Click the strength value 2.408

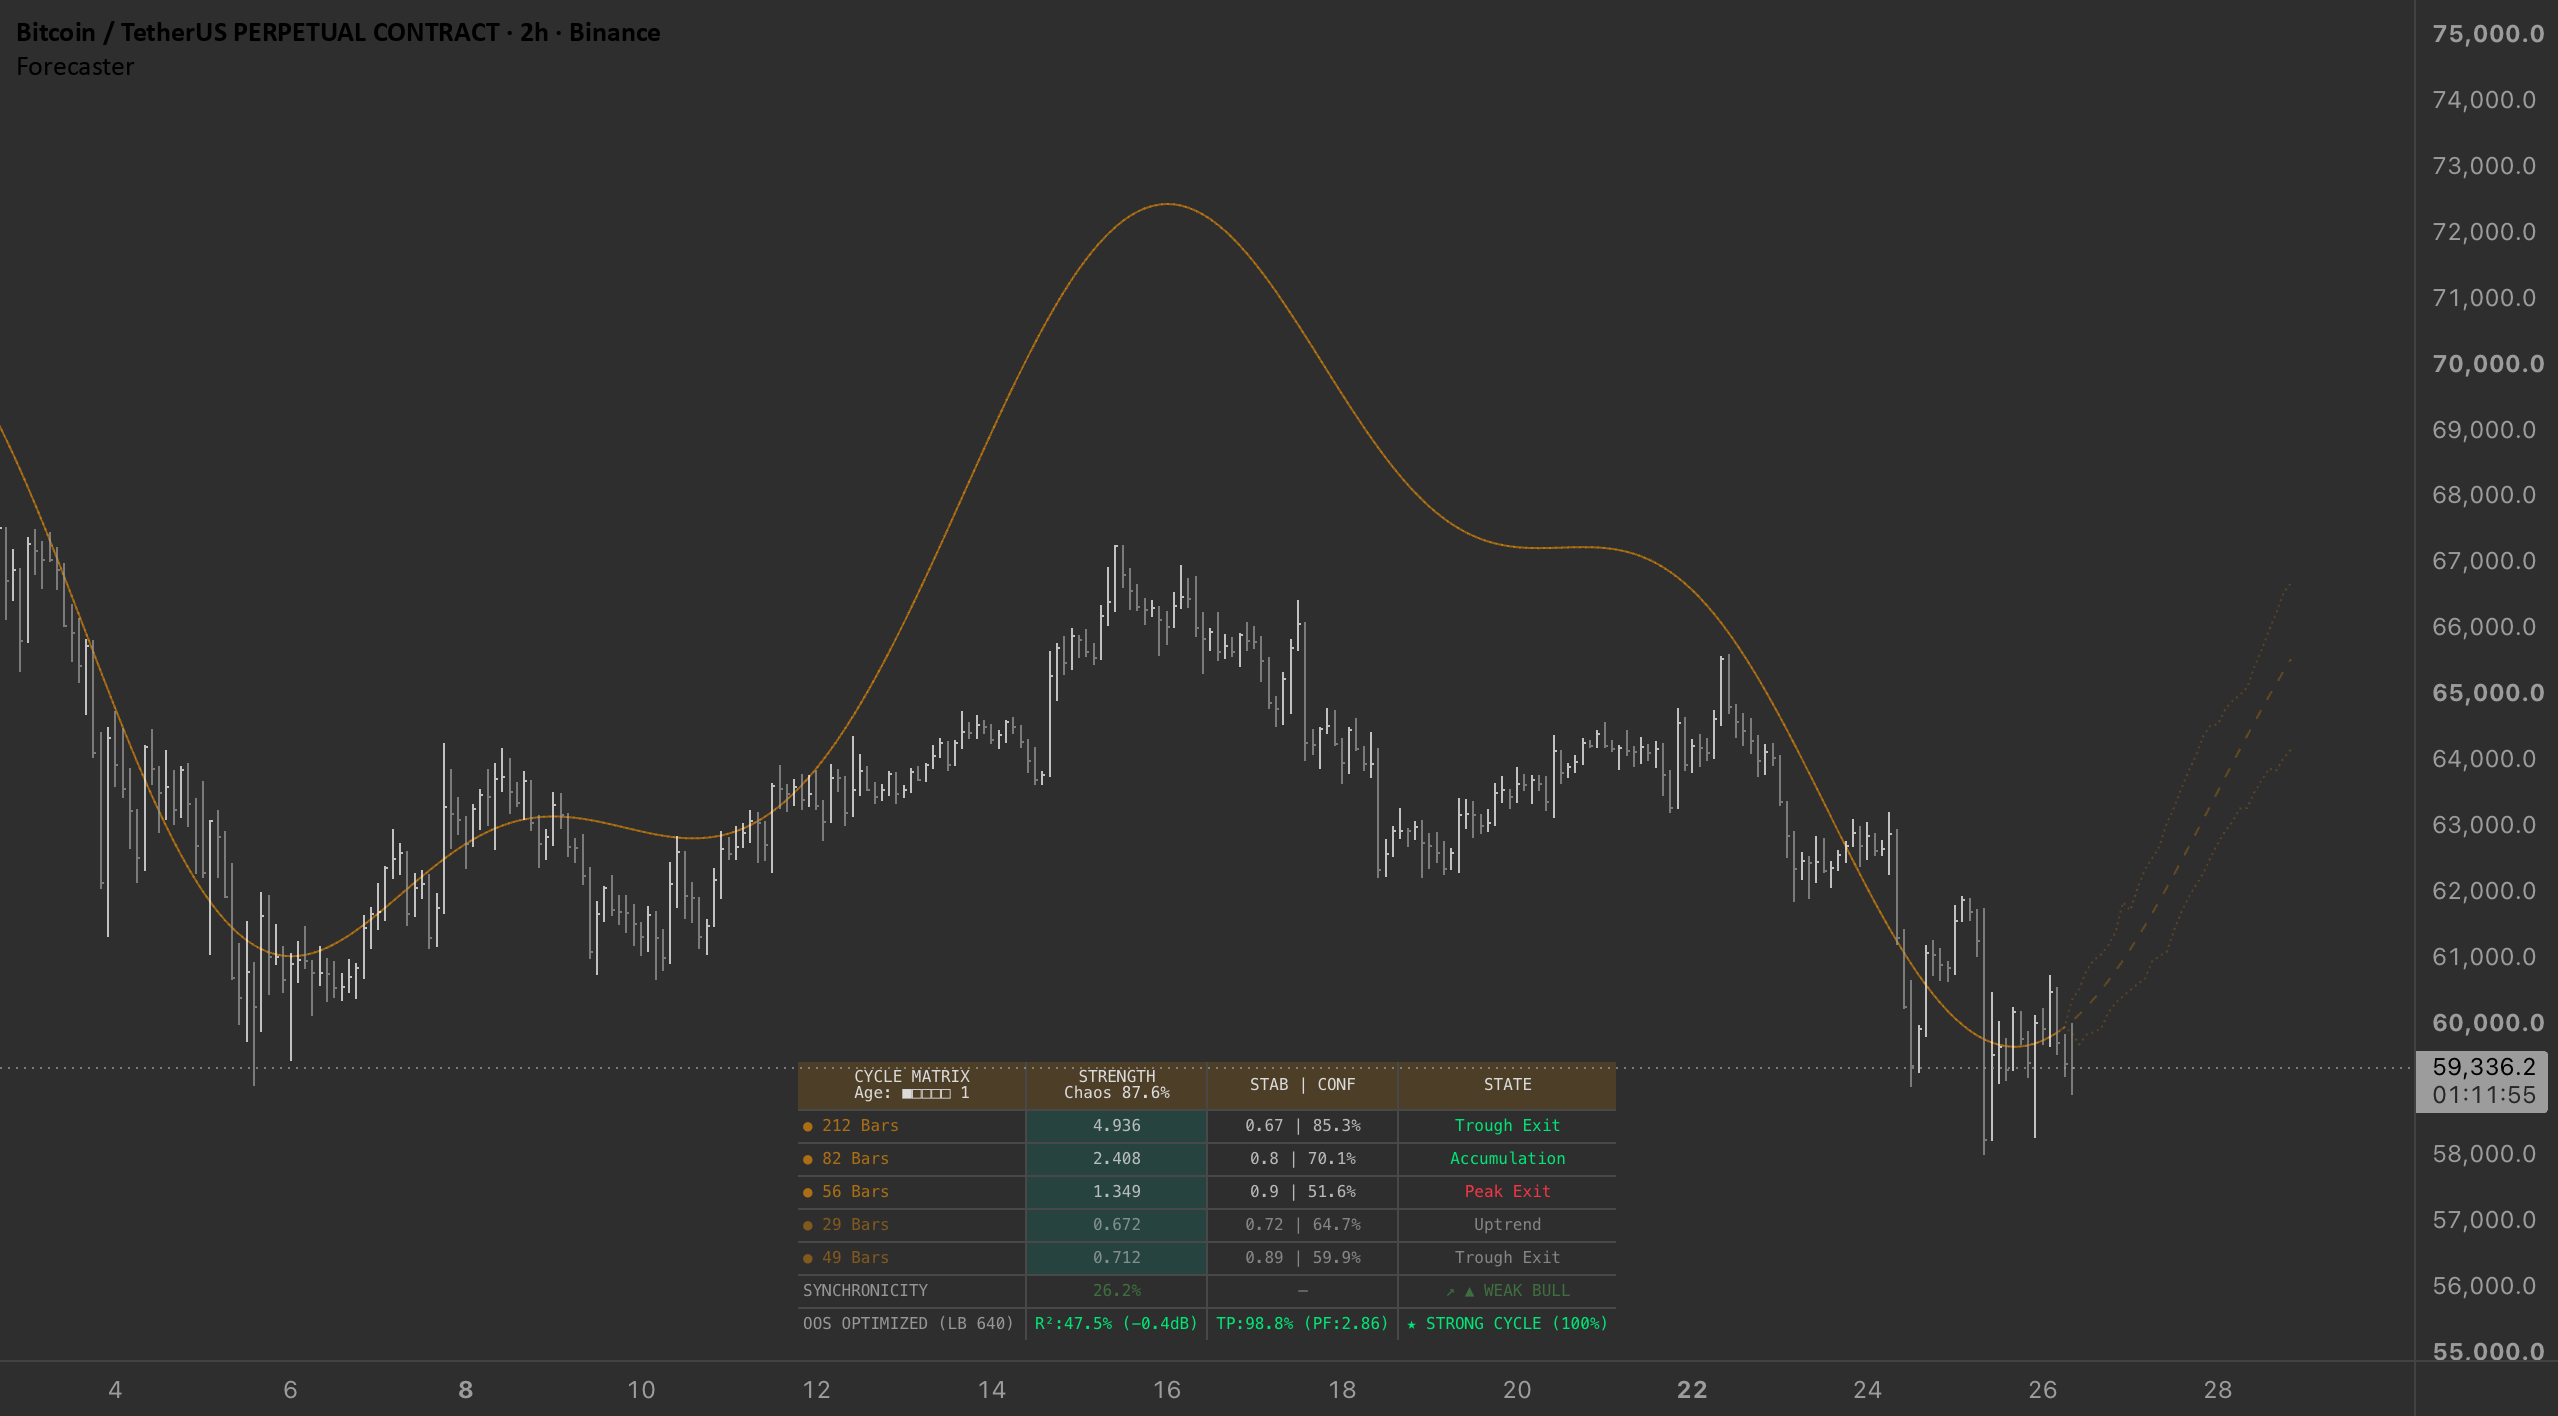1116,1159
